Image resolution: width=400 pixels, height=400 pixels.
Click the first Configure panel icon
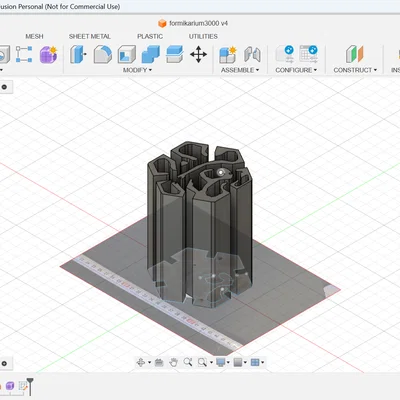click(285, 54)
